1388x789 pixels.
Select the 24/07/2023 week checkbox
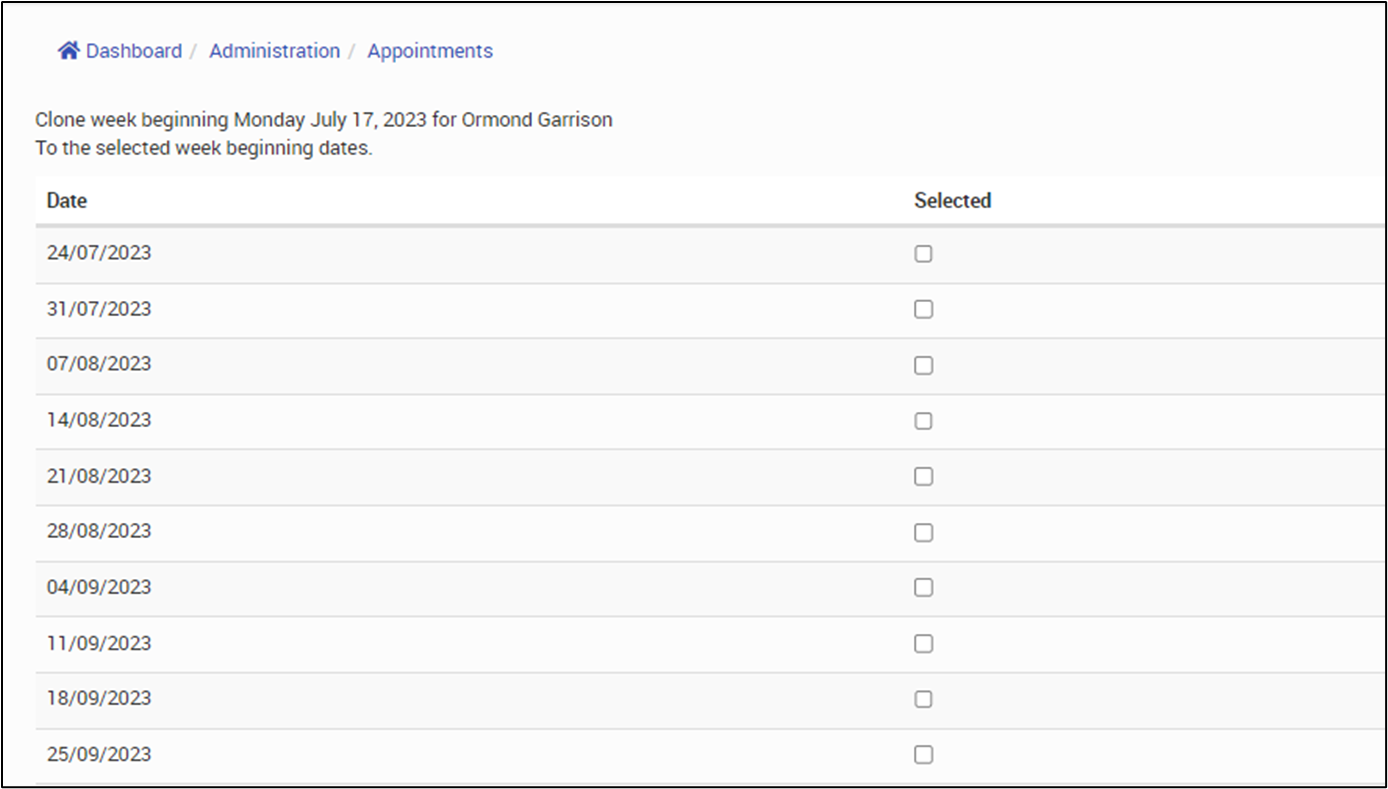(923, 254)
